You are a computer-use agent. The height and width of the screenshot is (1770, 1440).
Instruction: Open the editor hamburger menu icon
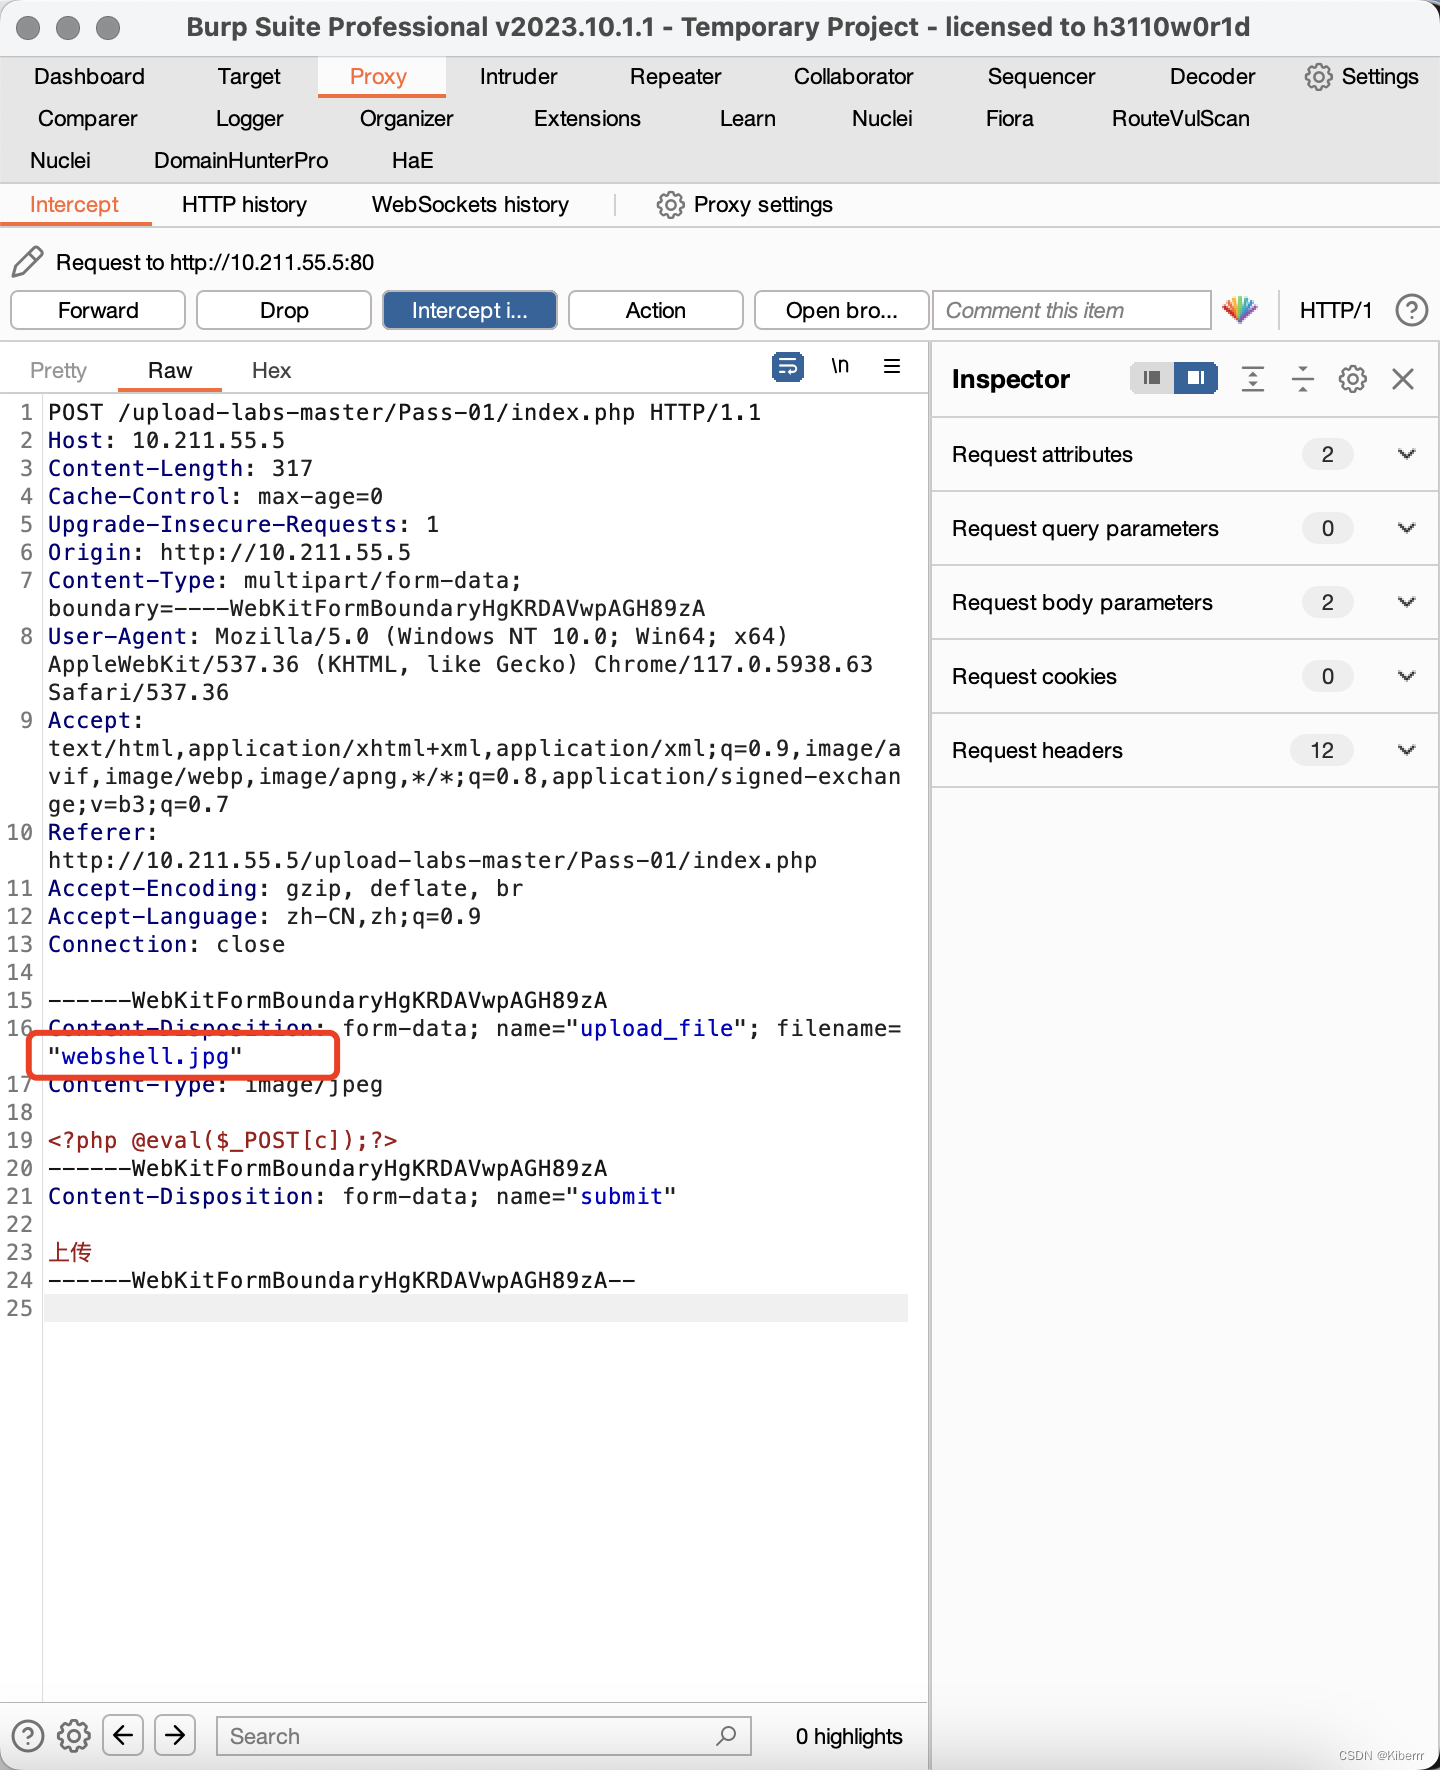(892, 366)
